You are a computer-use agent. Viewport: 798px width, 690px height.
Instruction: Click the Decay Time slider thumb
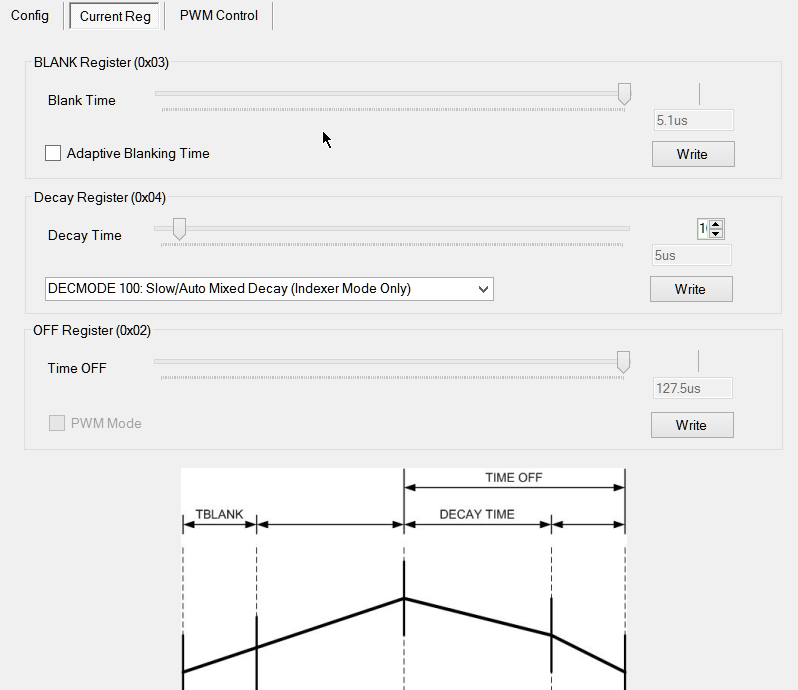click(179, 229)
